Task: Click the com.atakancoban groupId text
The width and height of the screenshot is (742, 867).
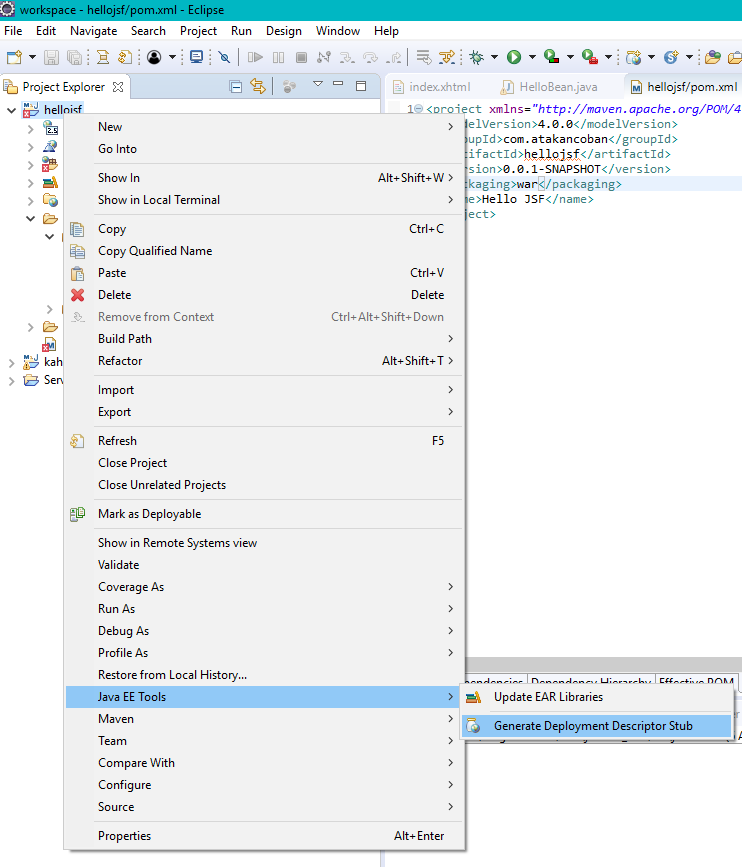Action: coord(555,139)
